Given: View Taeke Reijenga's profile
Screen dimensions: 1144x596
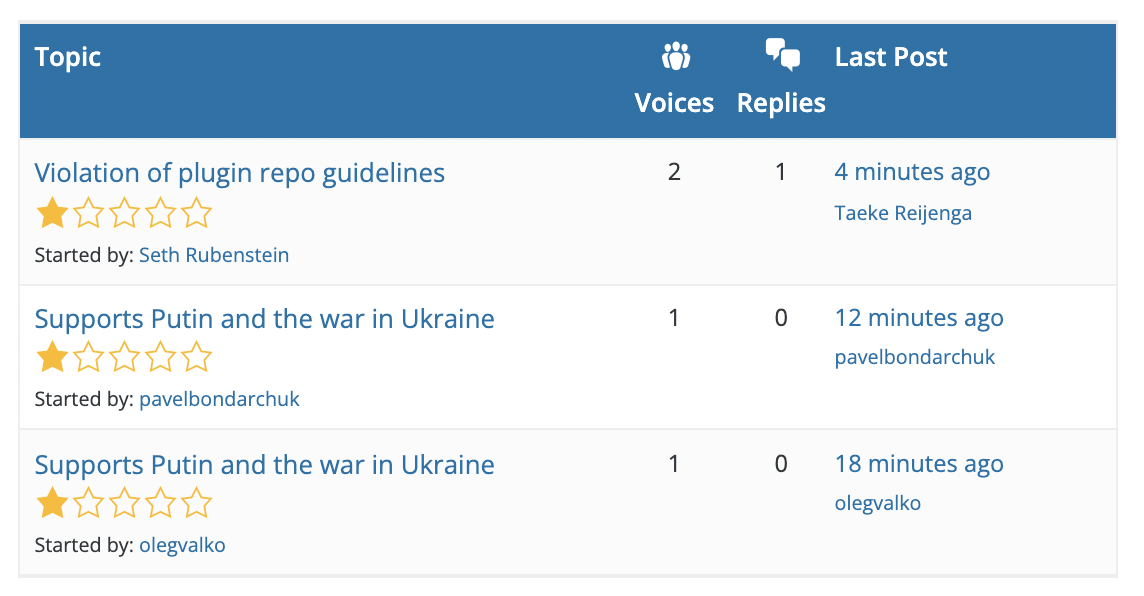Looking at the screenshot, I should point(903,213).
